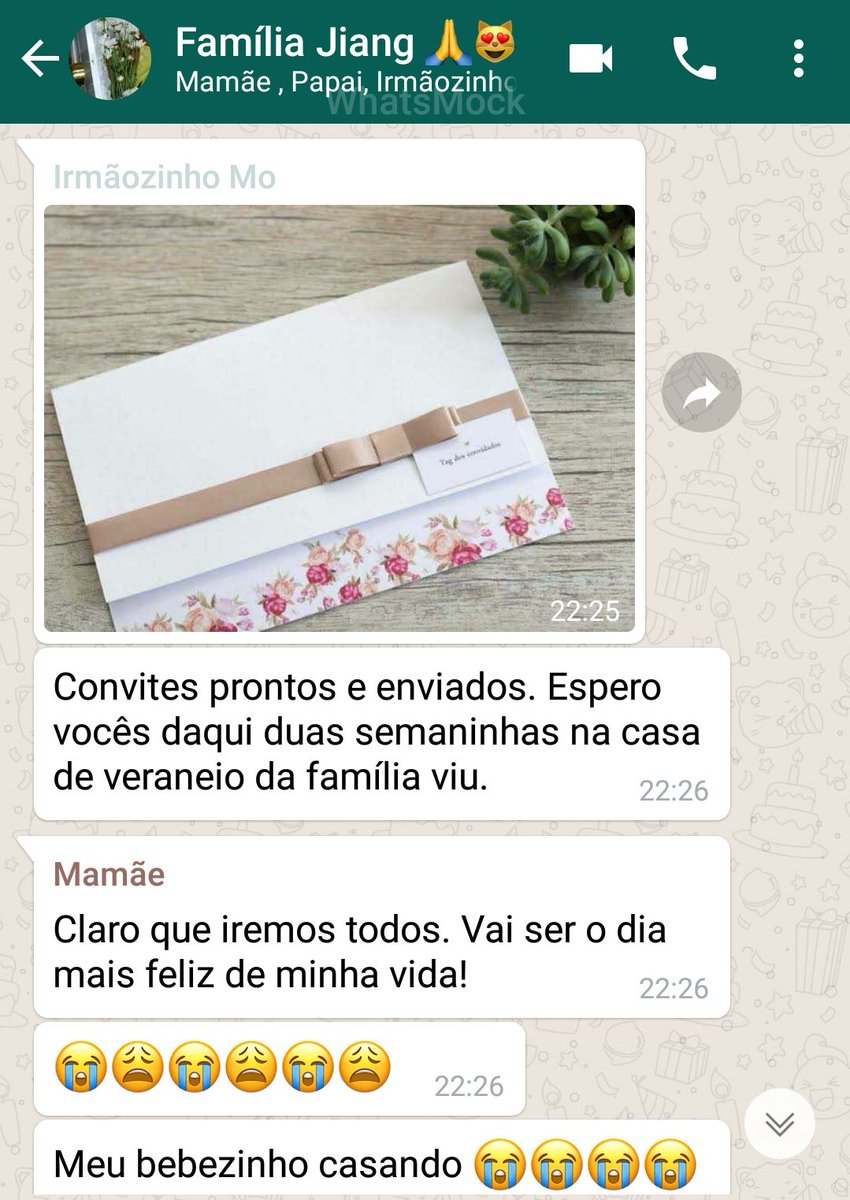Open the Família Jiang group profile picture
This screenshot has height=1200, width=850.
pyautogui.click(x=111, y=59)
